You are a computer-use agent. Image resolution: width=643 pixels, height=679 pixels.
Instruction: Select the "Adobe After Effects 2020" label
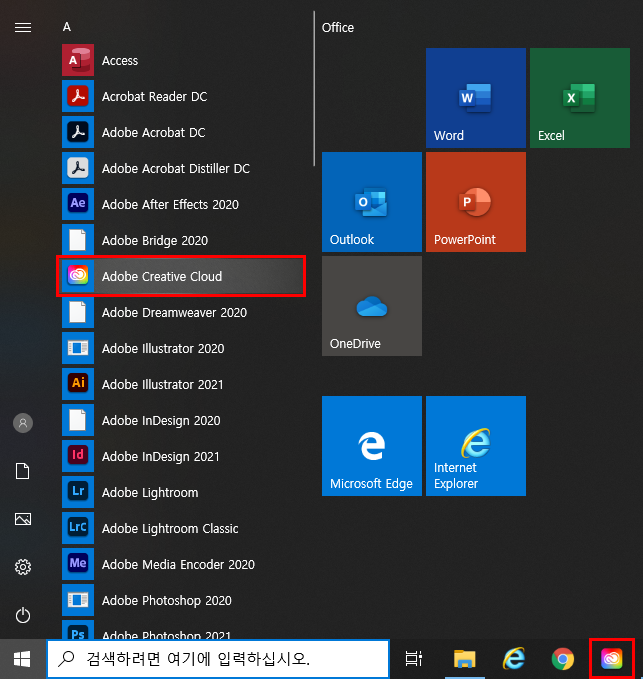[x=170, y=204]
